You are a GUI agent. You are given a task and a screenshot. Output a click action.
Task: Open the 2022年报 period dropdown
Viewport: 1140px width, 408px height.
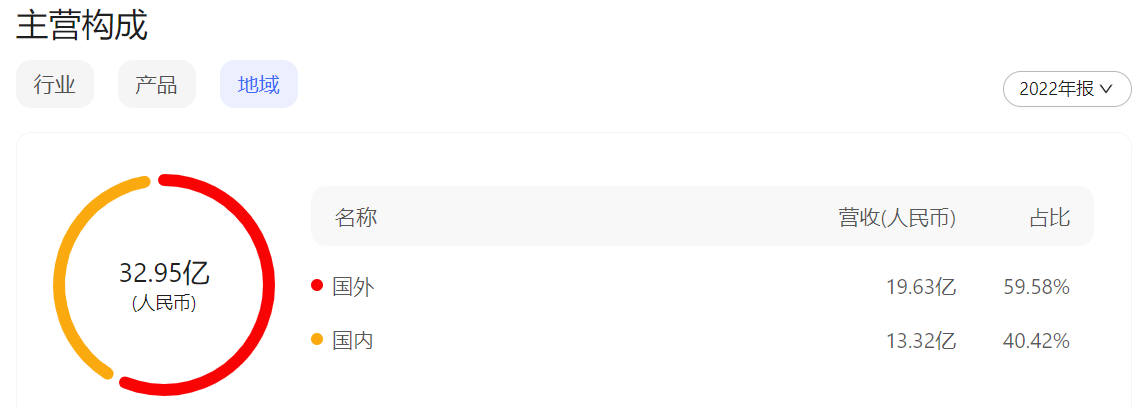1066,89
